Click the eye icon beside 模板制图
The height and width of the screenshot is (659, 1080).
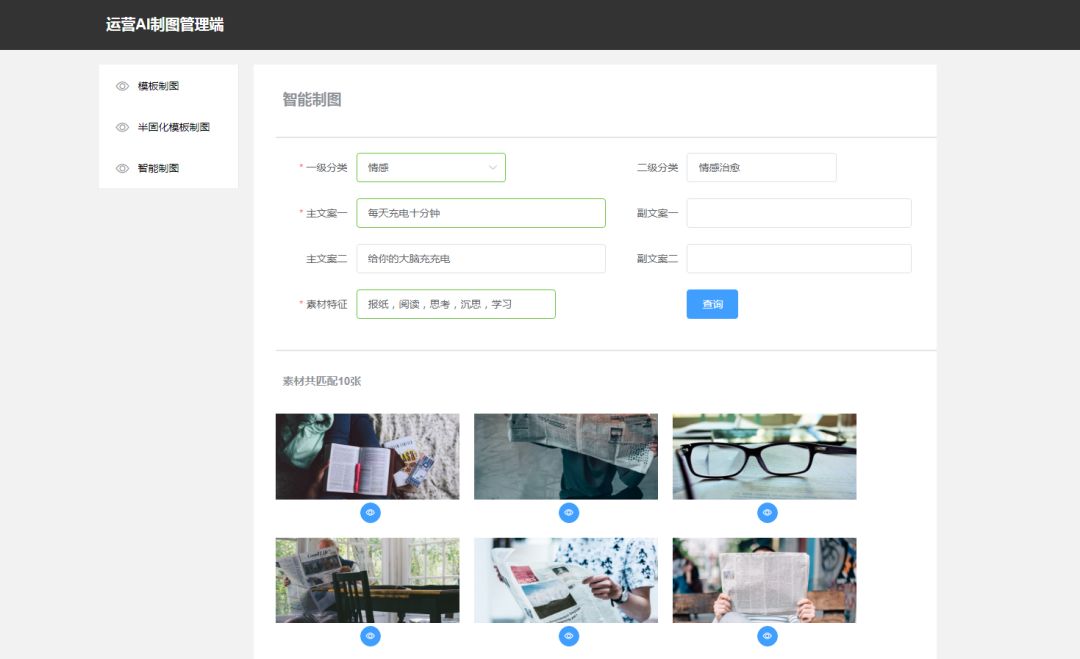click(x=123, y=86)
